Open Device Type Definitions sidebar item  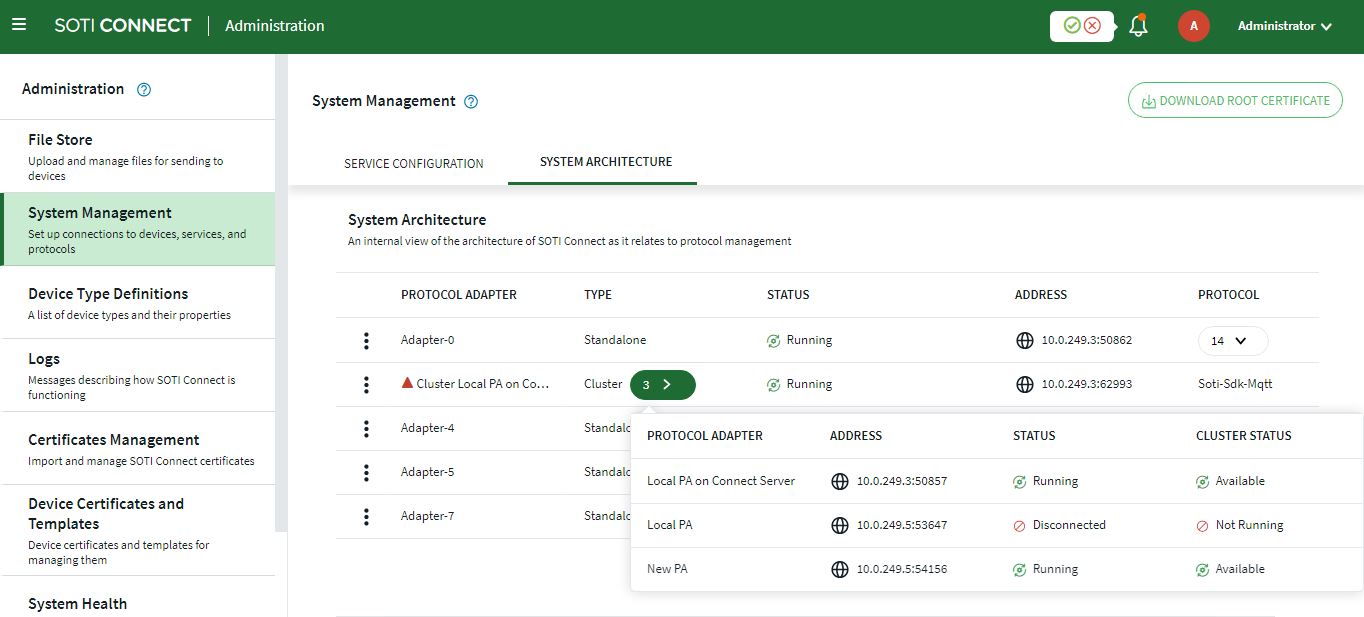click(x=139, y=302)
